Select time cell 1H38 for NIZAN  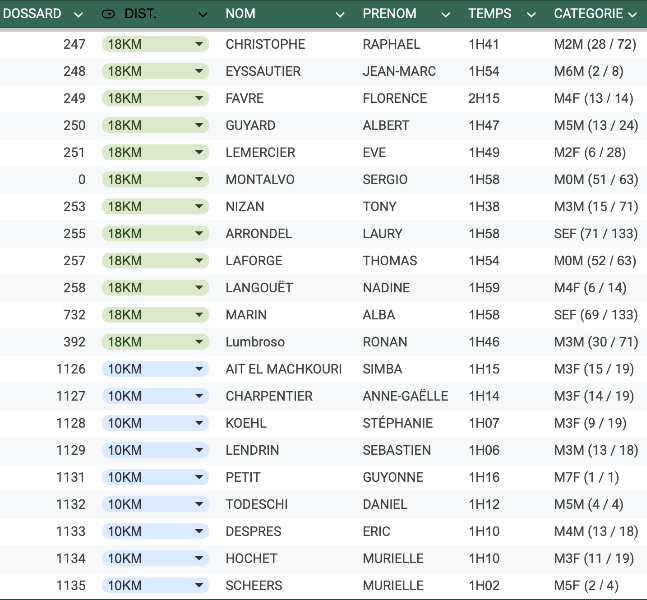click(484, 207)
